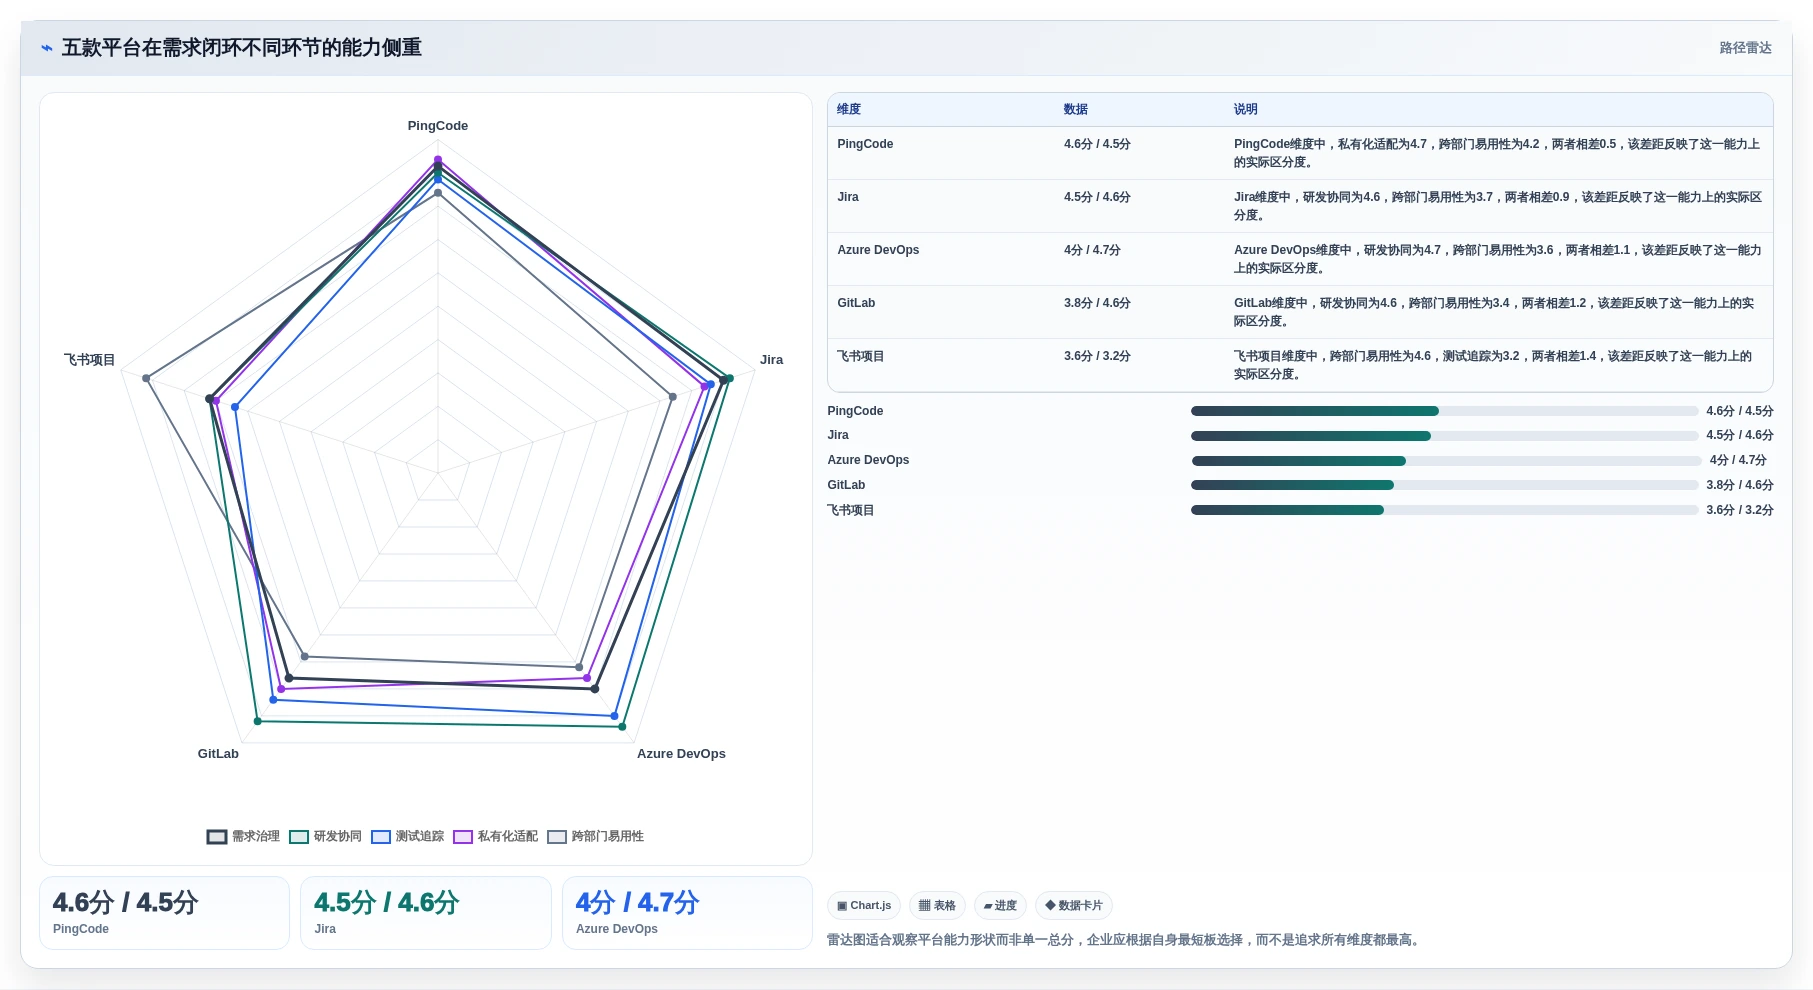Click the 飞书项目 radar axis label

pos(89,360)
